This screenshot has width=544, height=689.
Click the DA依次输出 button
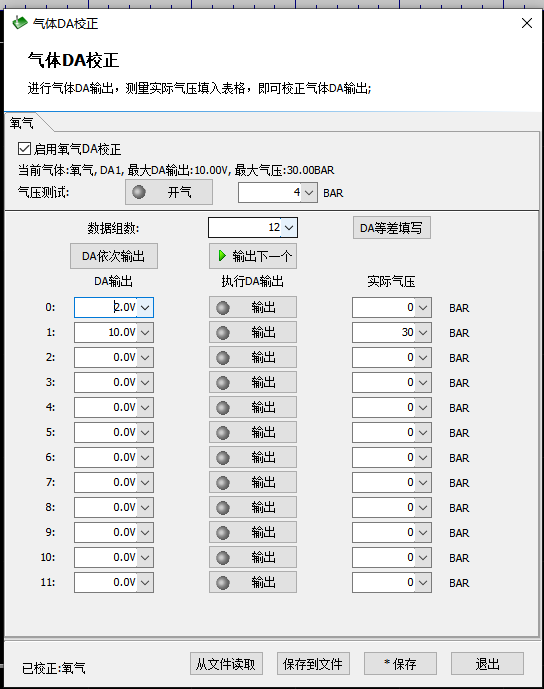(x=114, y=256)
